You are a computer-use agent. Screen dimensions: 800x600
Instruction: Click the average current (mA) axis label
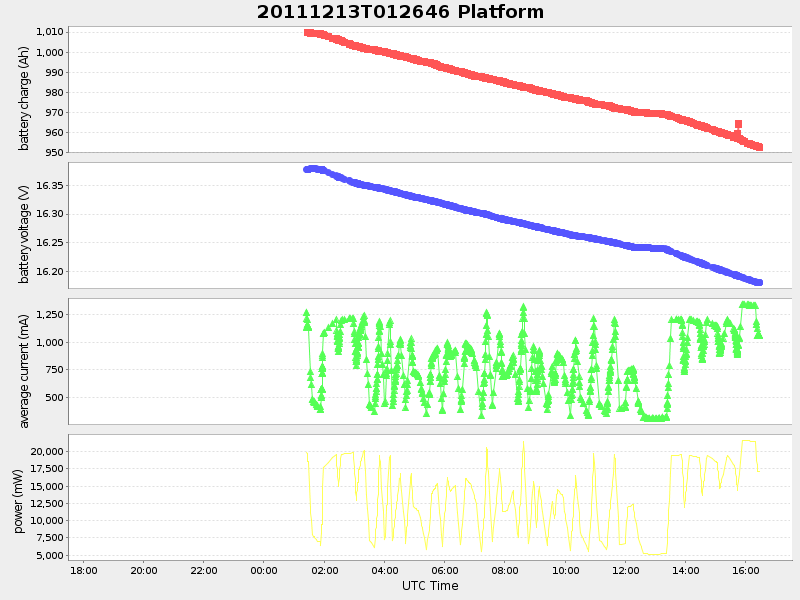point(25,366)
